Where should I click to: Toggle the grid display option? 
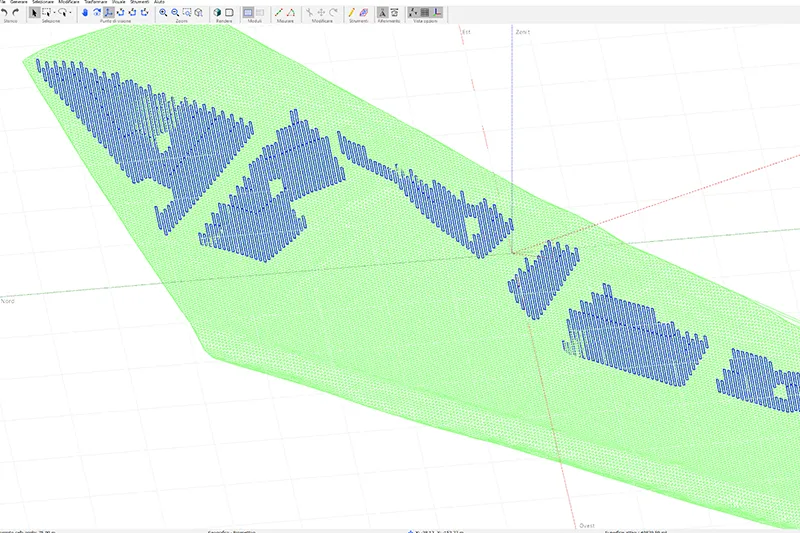pyautogui.click(x=424, y=12)
